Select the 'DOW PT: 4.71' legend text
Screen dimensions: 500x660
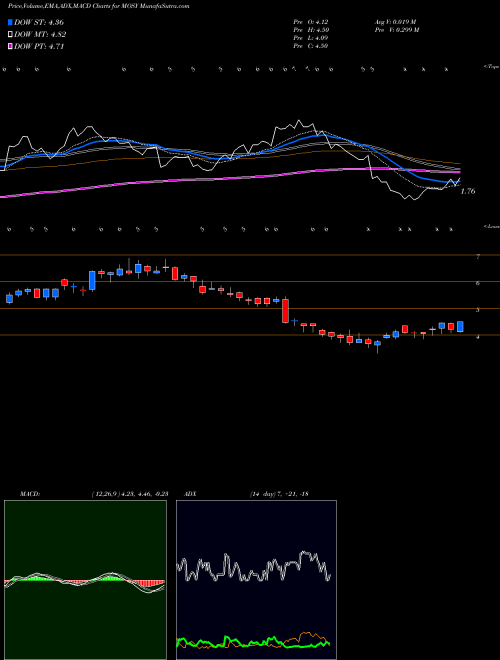pyautogui.click(x=39, y=46)
